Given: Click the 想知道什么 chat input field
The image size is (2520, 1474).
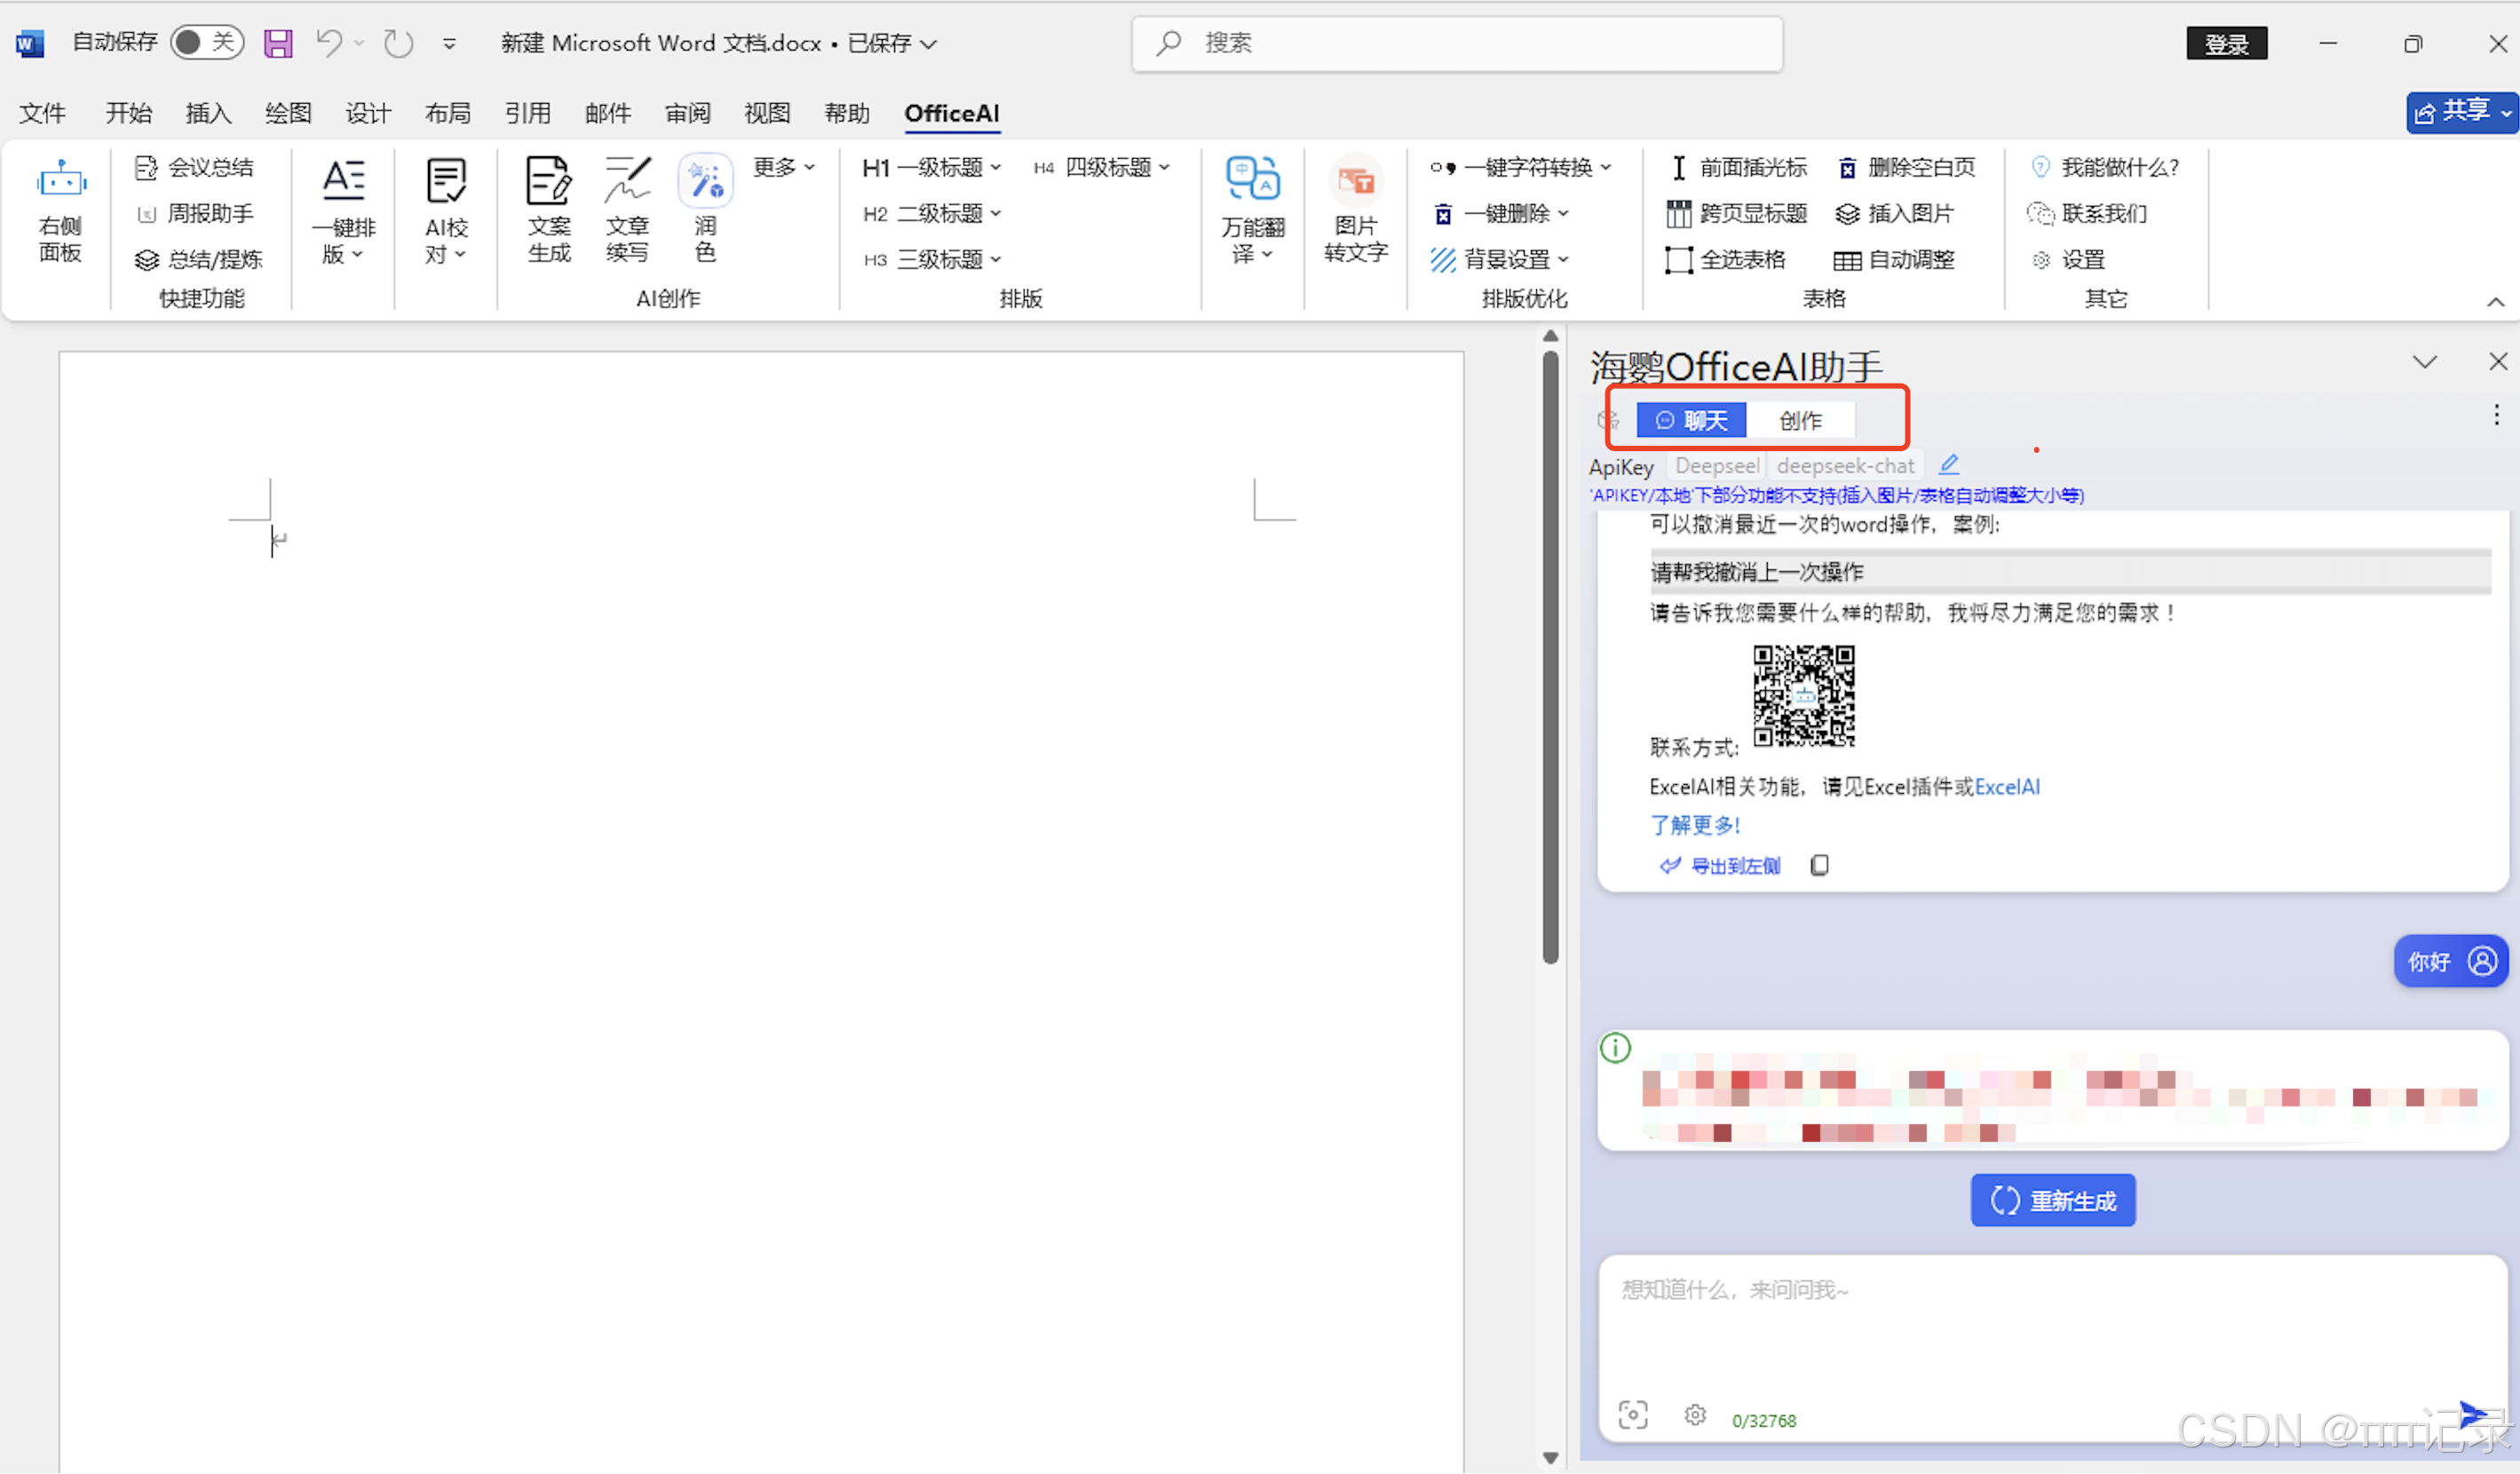Looking at the screenshot, I should [x=2050, y=1320].
